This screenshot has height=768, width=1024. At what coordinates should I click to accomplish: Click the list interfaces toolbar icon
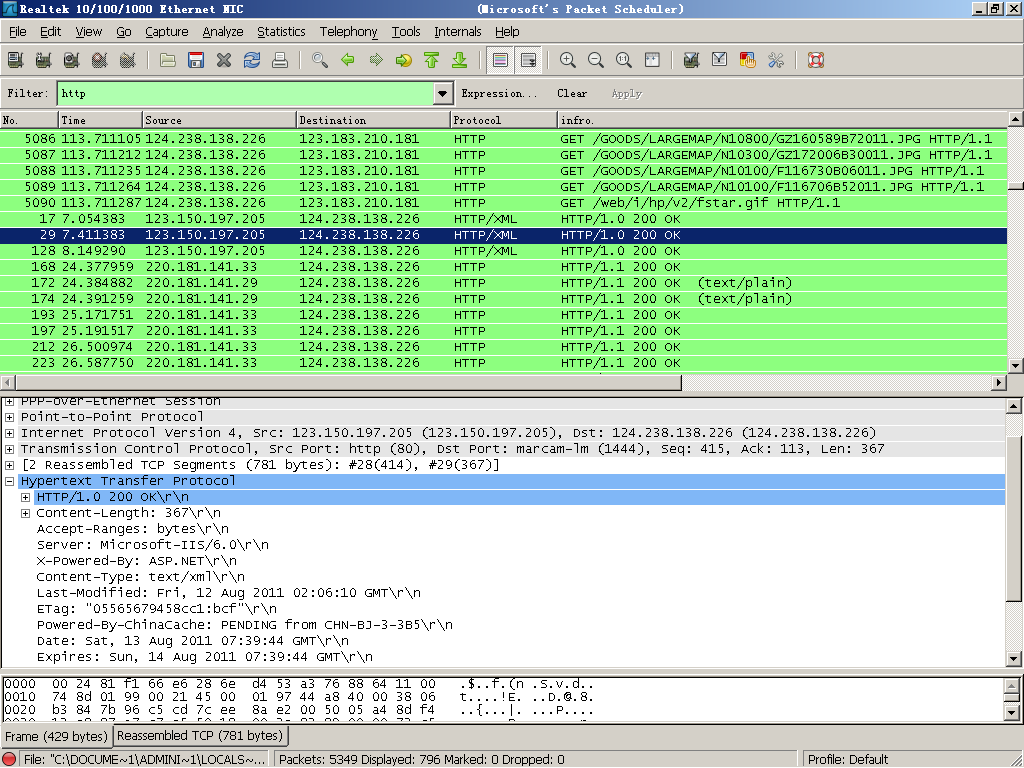[15, 60]
